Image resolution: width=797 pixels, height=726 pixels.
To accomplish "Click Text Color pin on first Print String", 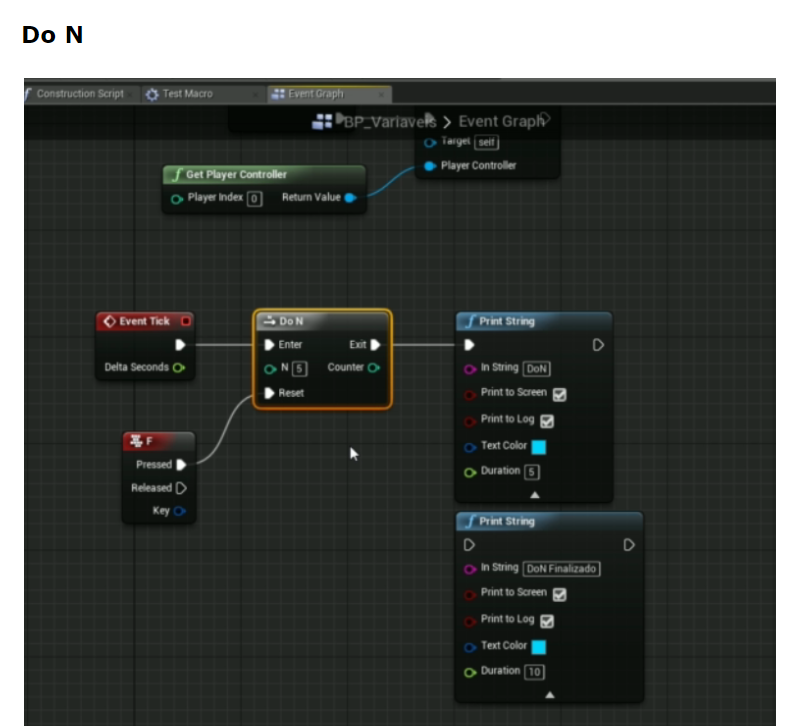I will pos(470,447).
